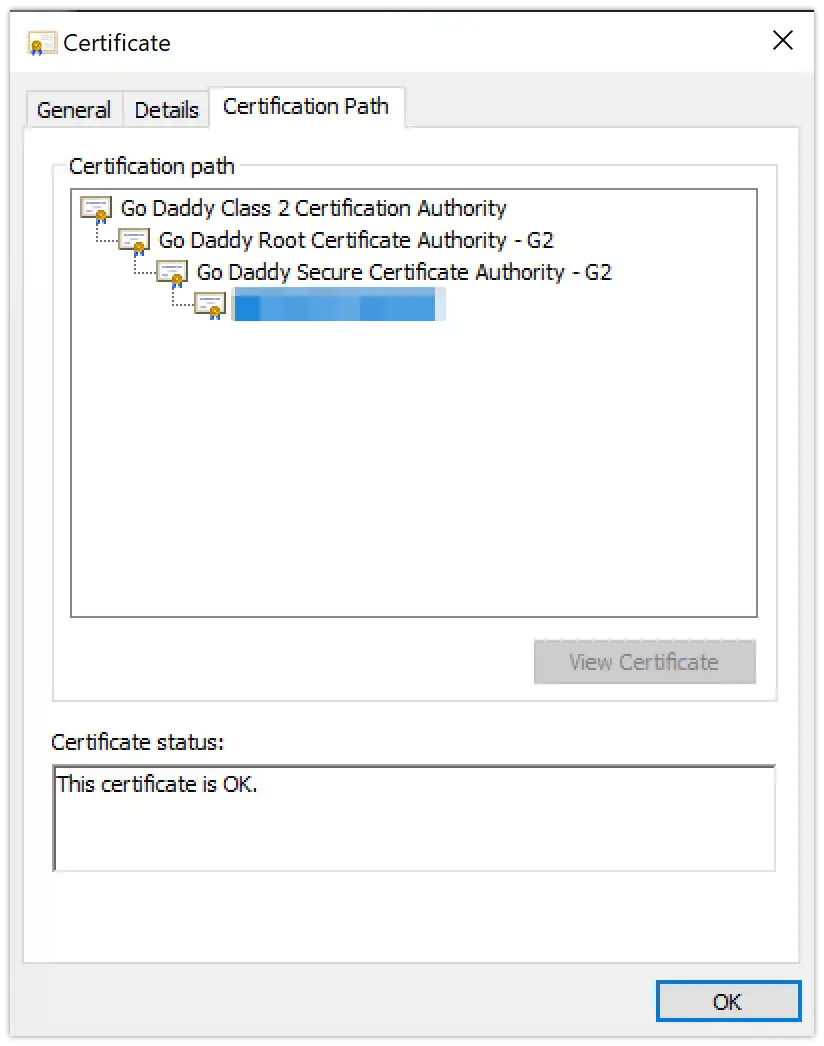Viewport: 824px width, 1046px height.
Task: Switch to the General tab
Action: tap(73, 109)
